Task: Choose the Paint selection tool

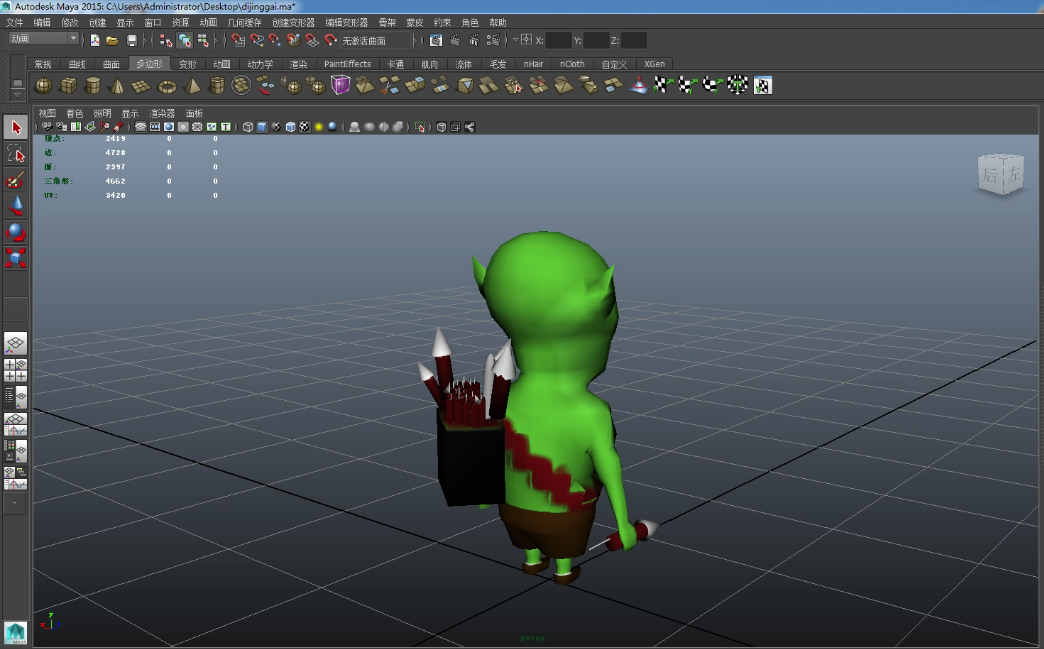Action: click(16, 180)
